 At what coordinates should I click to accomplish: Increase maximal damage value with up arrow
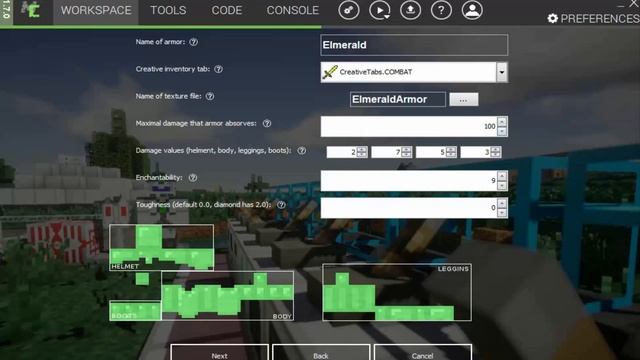click(x=502, y=122)
